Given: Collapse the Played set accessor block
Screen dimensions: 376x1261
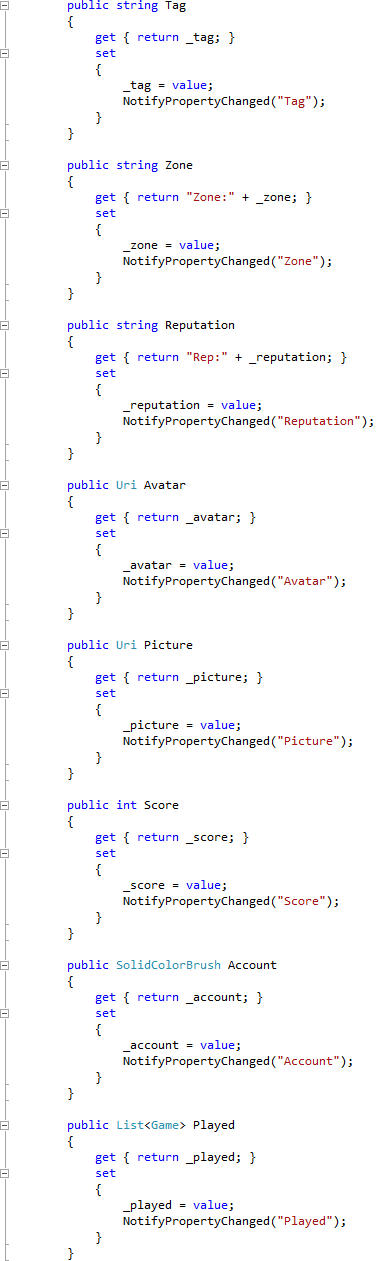Looking at the screenshot, I should [x=5, y=1173].
